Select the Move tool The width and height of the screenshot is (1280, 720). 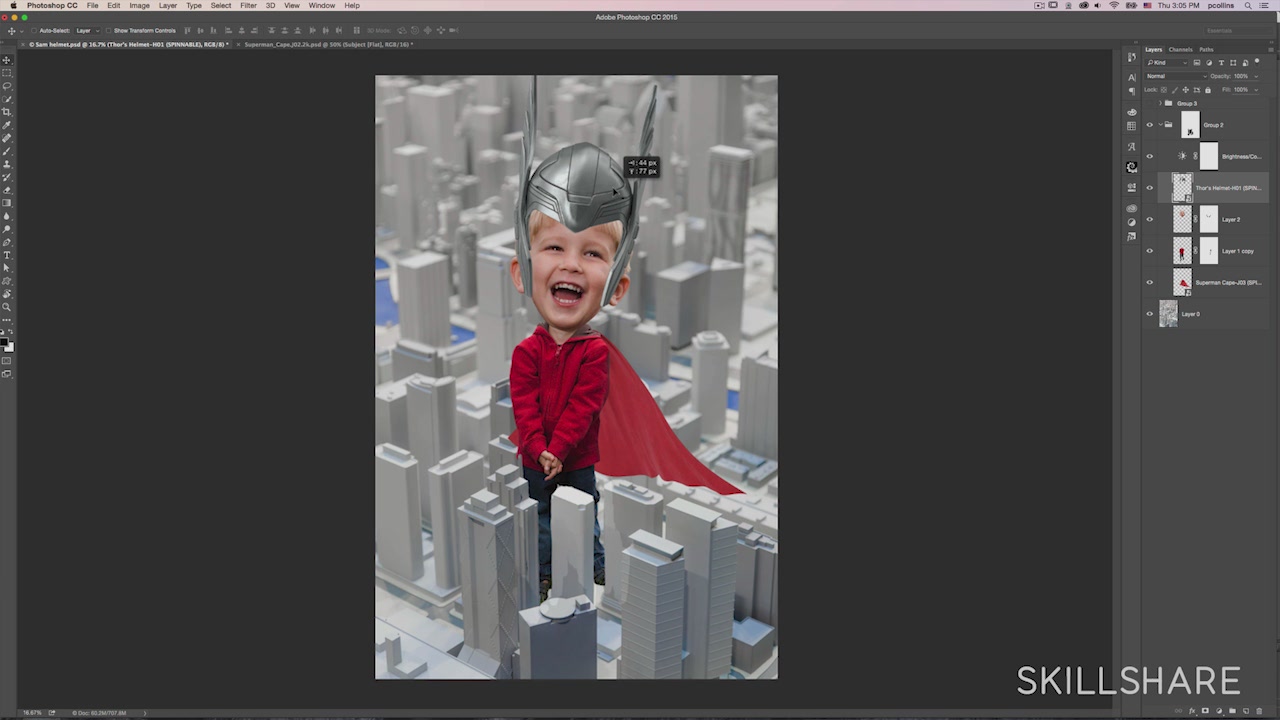7,60
